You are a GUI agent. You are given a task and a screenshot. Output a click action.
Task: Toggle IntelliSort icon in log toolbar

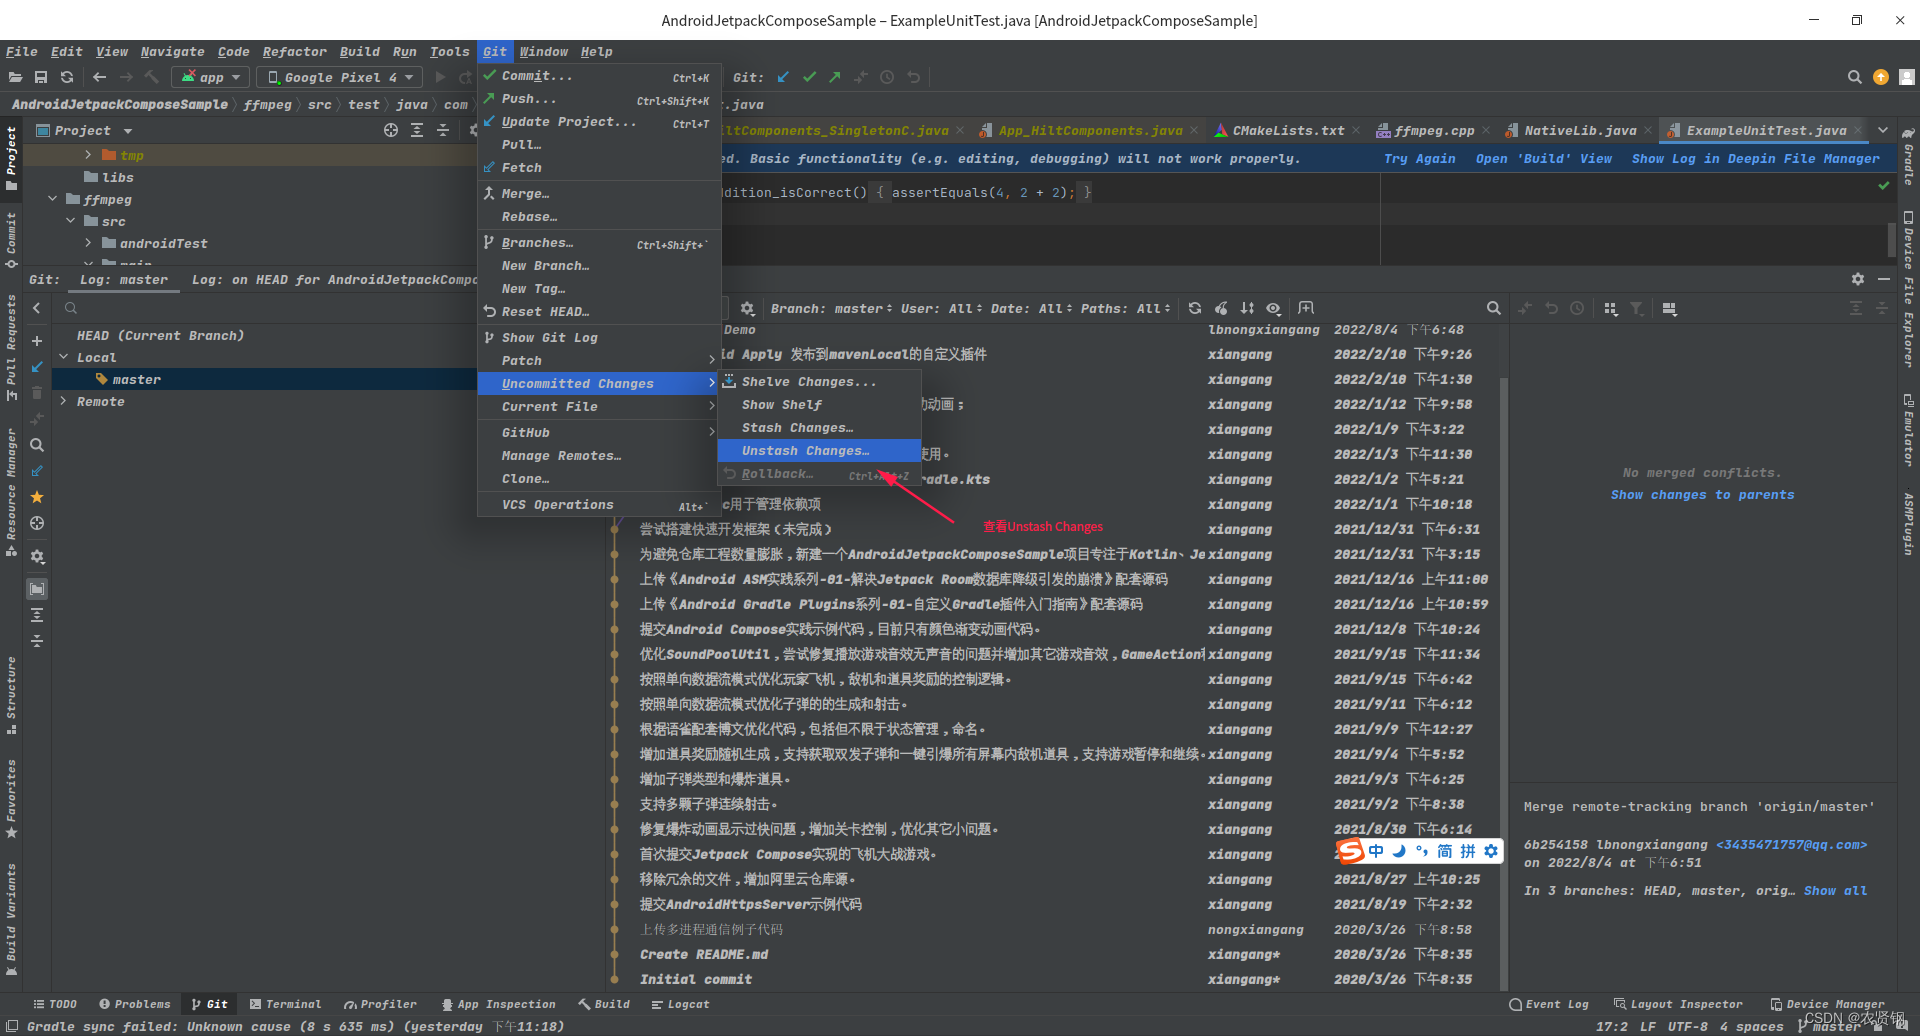coord(1247,308)
